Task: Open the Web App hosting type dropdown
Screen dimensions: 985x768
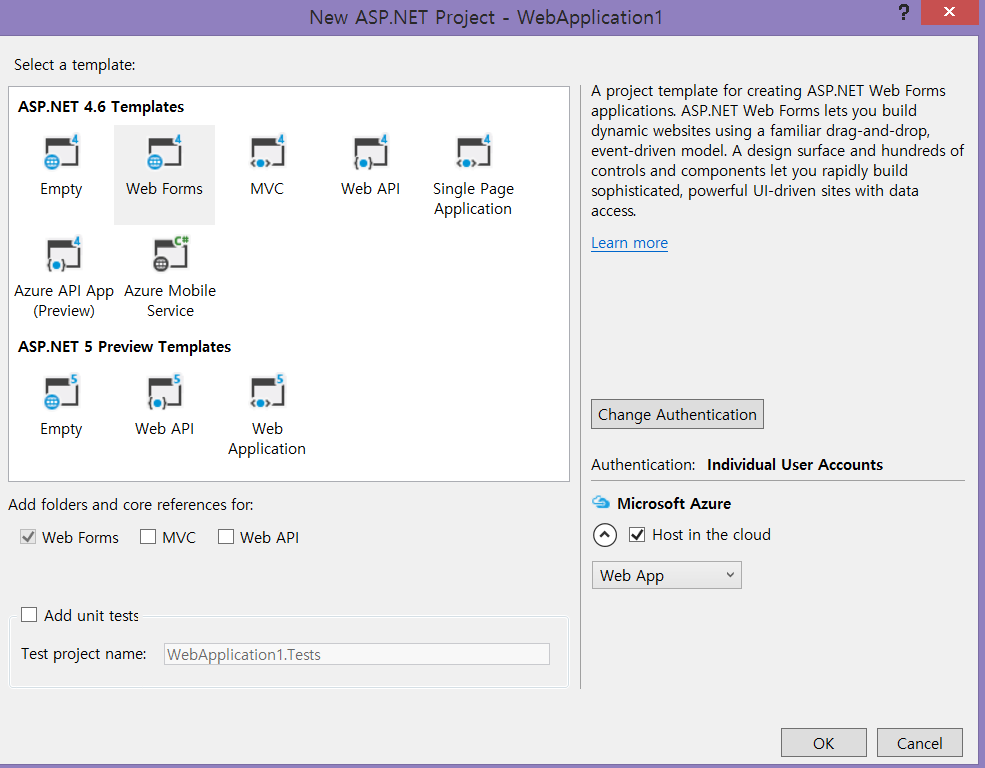Action: pyautogui.click(x=666, y=575)
